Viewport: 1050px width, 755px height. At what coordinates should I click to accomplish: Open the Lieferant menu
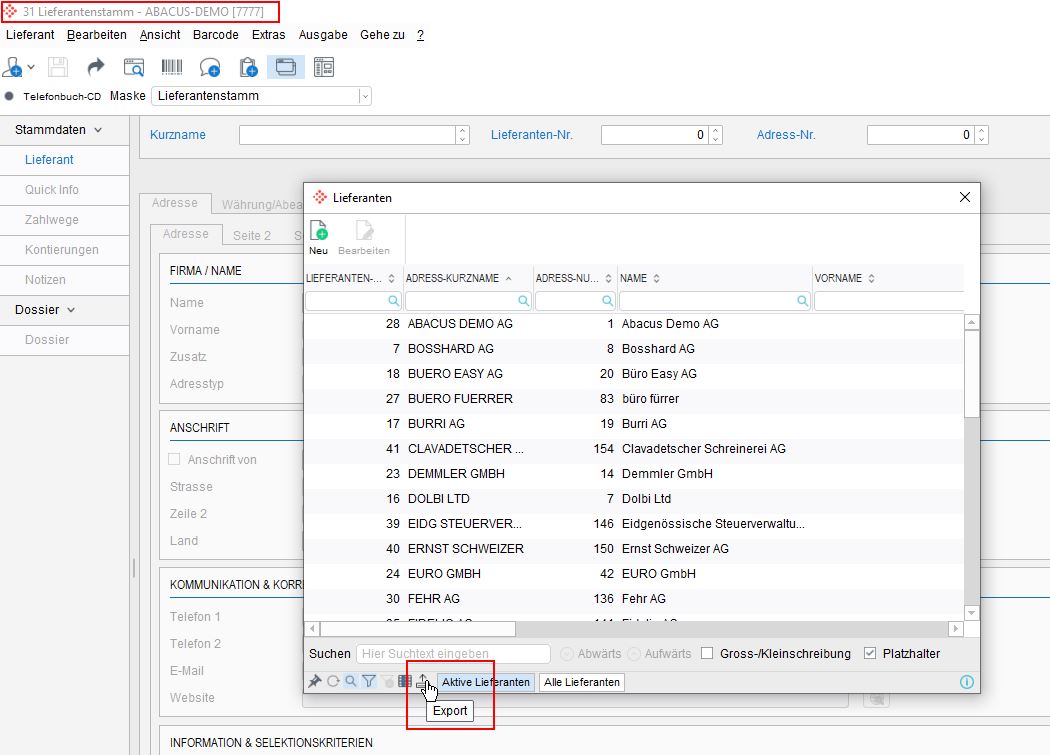tap(30, 35)
